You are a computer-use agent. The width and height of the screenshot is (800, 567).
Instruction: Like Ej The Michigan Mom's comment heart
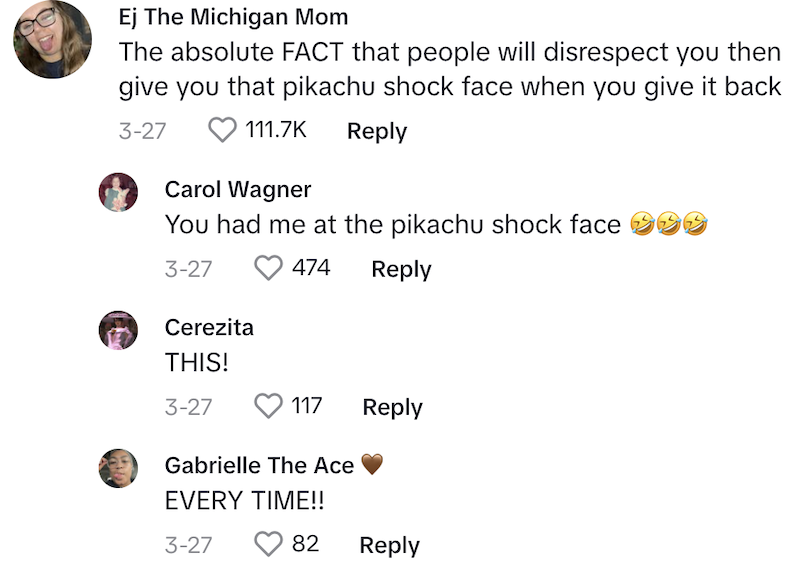click(x=222, y=130)
